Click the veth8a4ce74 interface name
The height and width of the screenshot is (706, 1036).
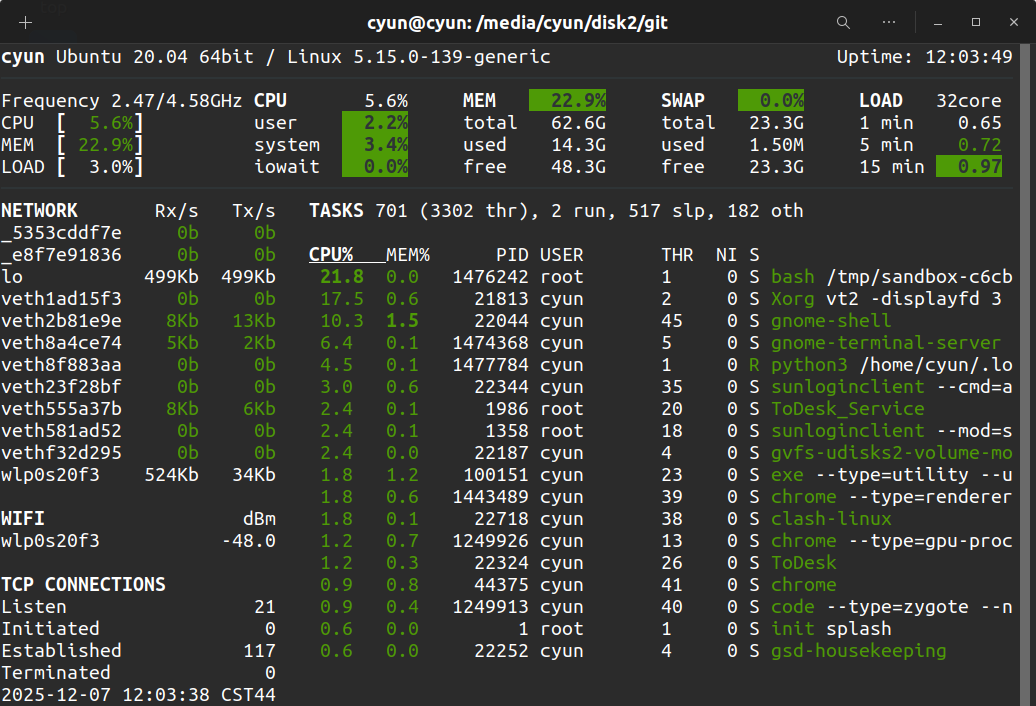coord(61,343)
